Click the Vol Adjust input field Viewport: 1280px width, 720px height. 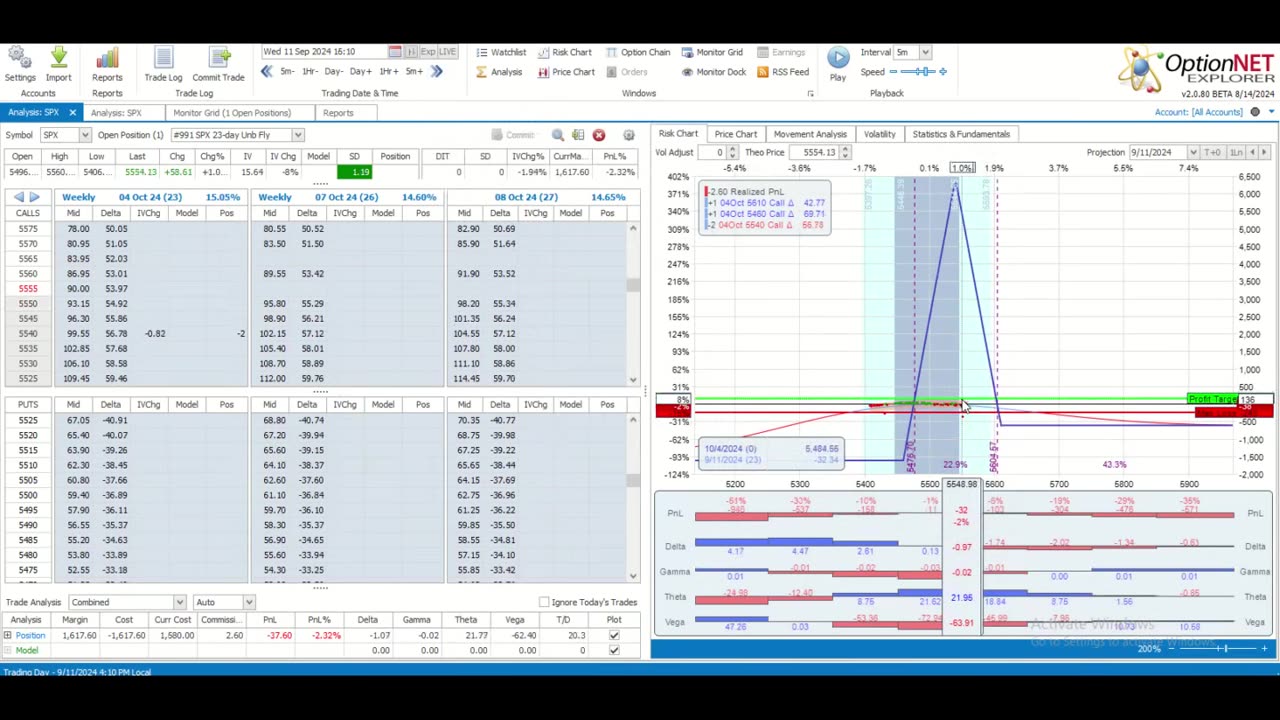click(713, 152)
